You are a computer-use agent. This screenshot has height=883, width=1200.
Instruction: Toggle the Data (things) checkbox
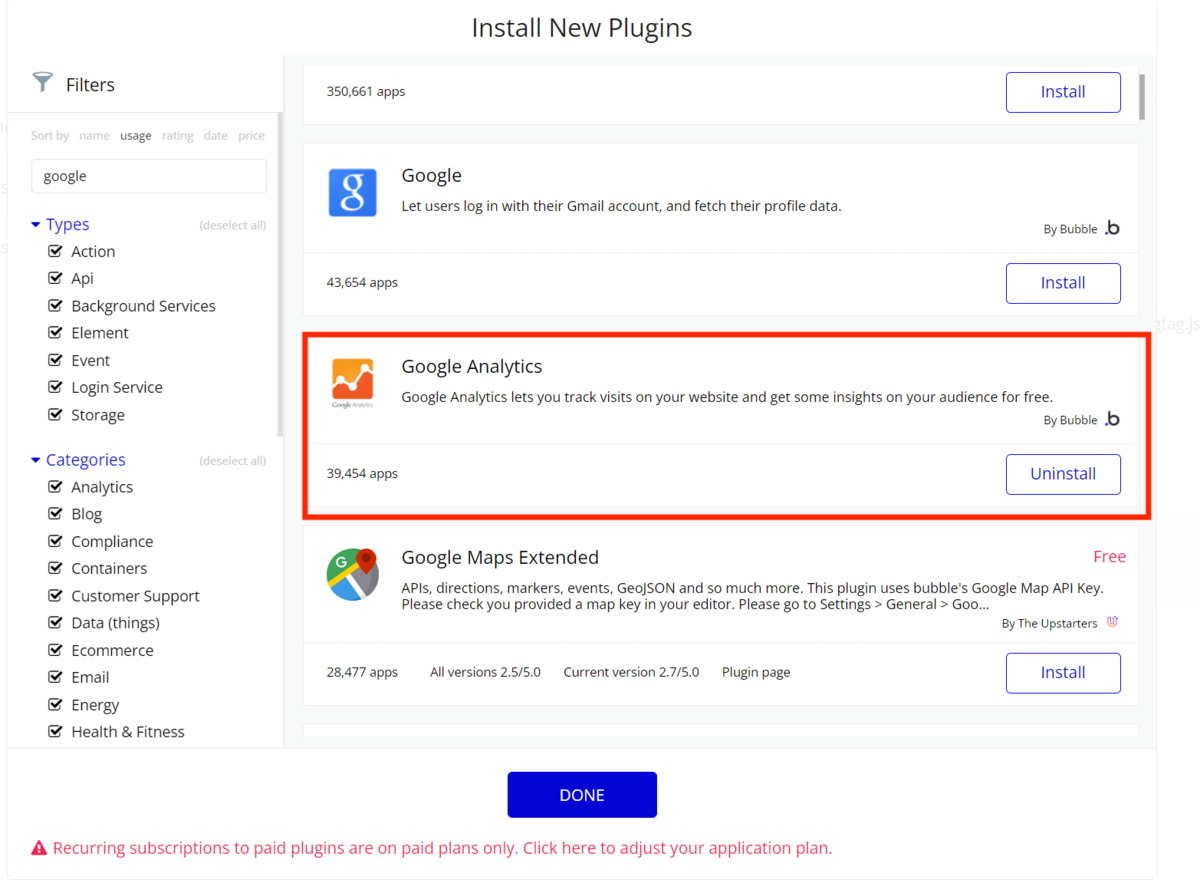[x=56, y=623]
